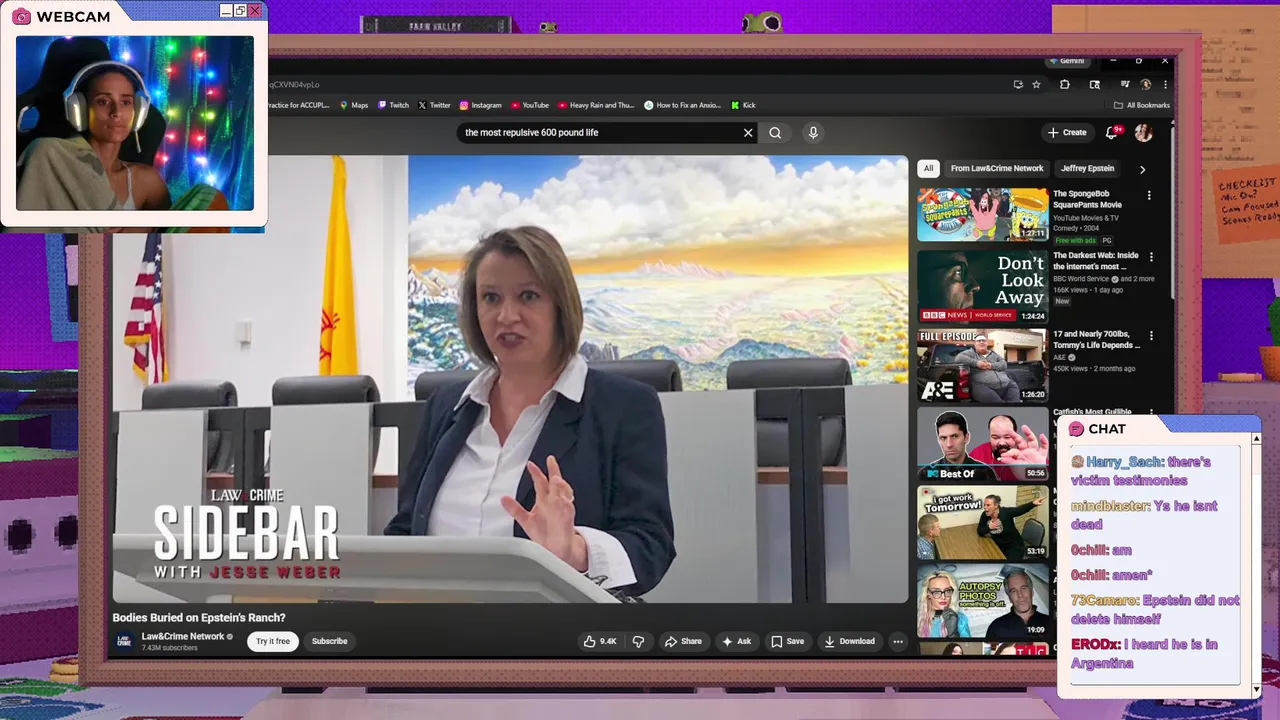
Task: Open the Maps bookmark
Action: [x=354, y=105]
